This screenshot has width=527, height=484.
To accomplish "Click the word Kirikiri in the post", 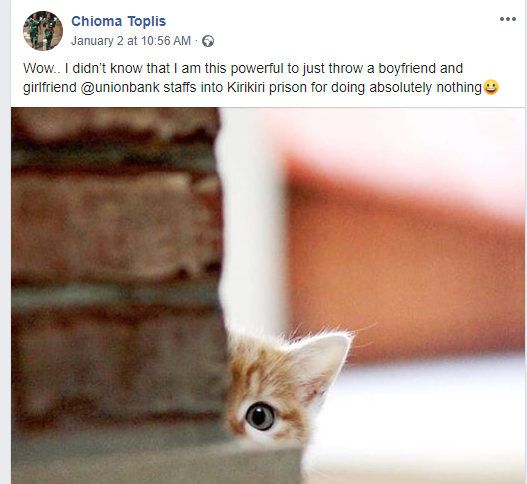I will pos(246,87).
